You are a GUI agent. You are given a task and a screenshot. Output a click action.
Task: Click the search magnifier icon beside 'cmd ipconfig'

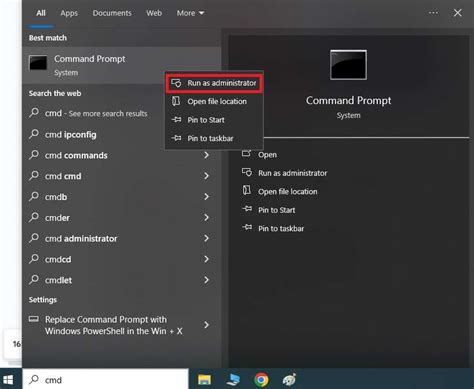(34, 134)
